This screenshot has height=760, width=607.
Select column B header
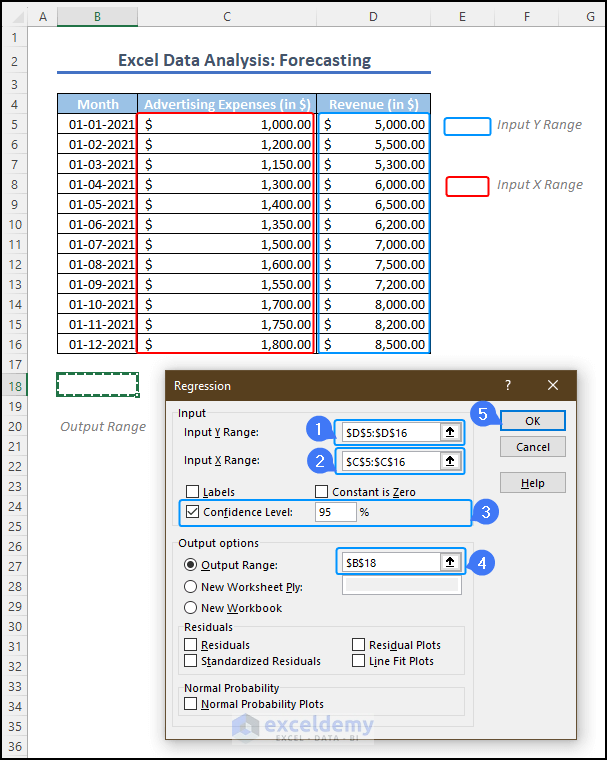tap(97, 17)
